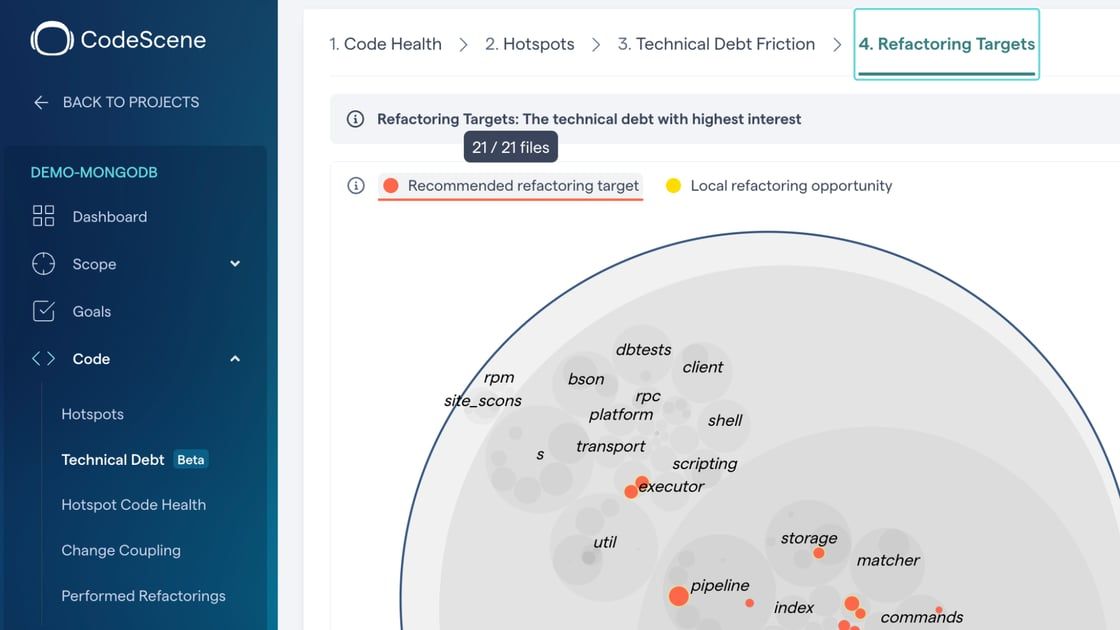Click the rpm folder label
The height and width of the screenshot is (630, 1120).
click(499, 378)
